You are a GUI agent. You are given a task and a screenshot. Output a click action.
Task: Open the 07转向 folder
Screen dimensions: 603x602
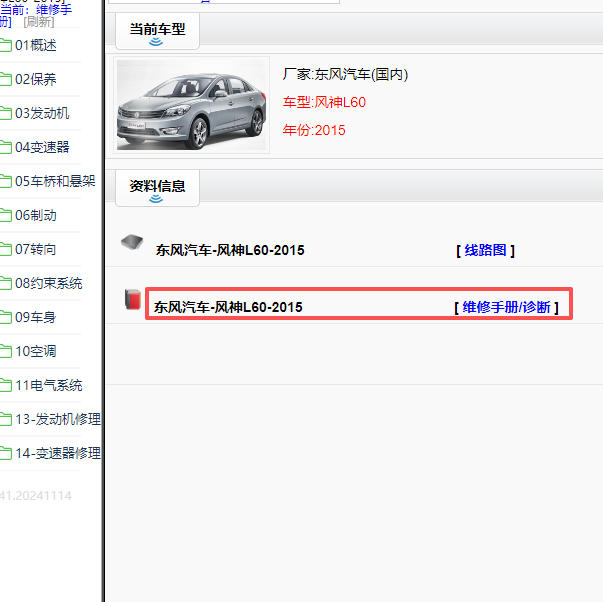[36, 249]
